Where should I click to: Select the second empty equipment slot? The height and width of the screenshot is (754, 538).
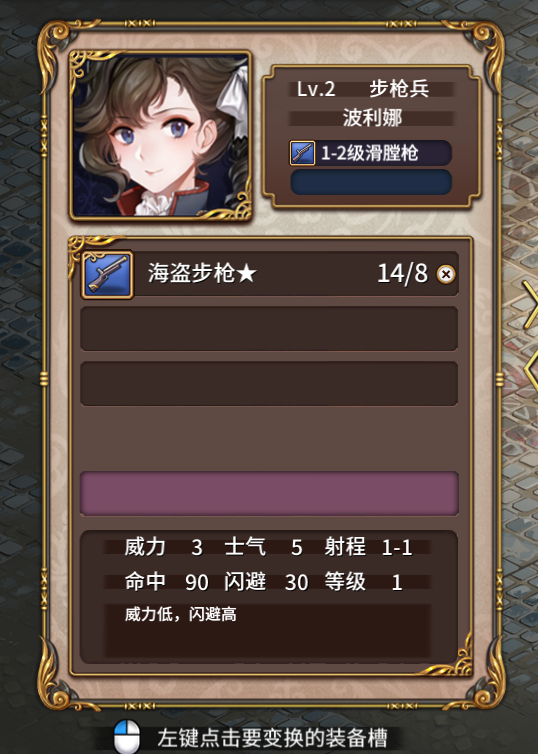pos(269,328)
